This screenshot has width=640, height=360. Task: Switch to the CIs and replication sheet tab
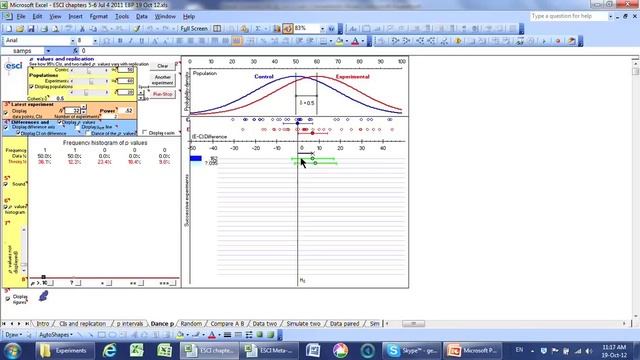[82, 324]
